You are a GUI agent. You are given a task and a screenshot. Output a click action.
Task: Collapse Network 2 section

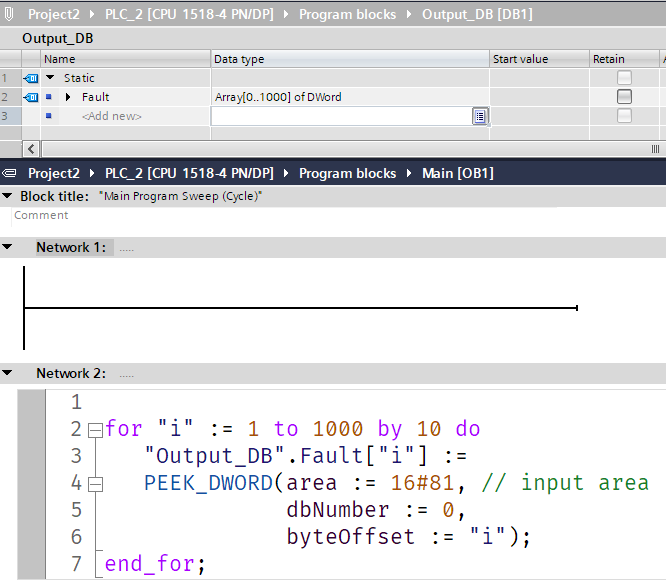(x=8, y=373)
